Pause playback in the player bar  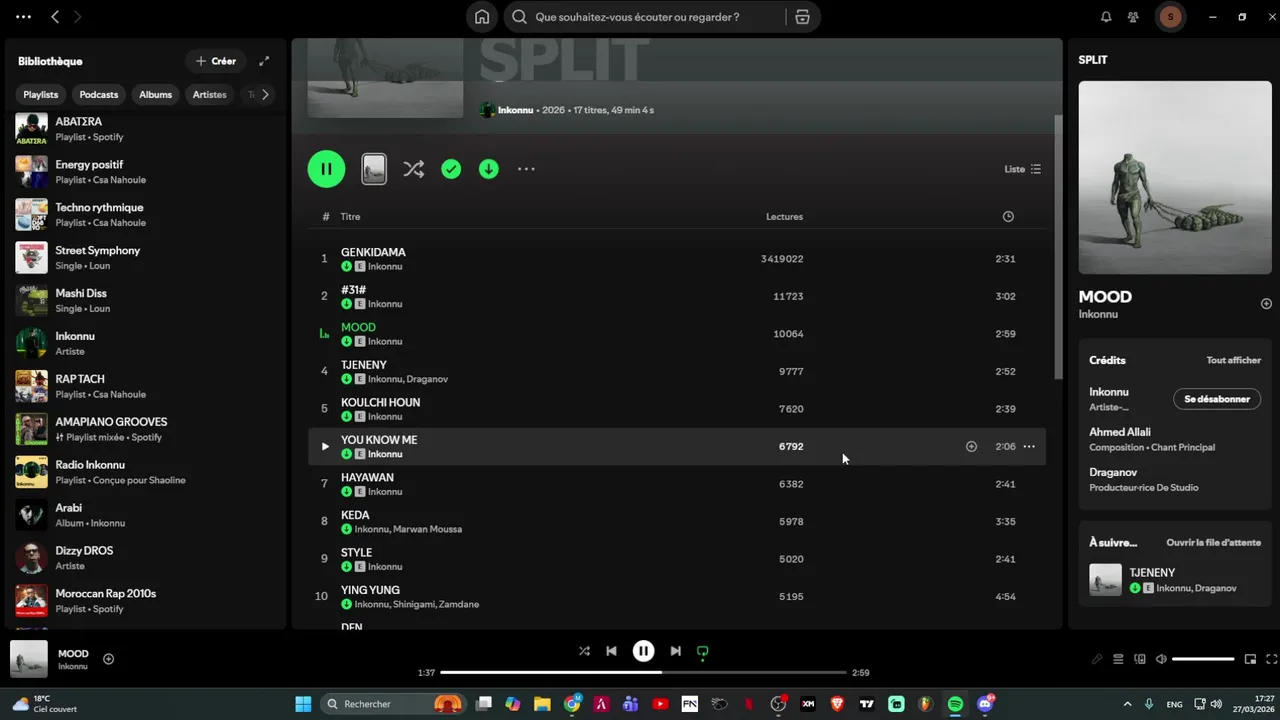(x=644, y=651)
